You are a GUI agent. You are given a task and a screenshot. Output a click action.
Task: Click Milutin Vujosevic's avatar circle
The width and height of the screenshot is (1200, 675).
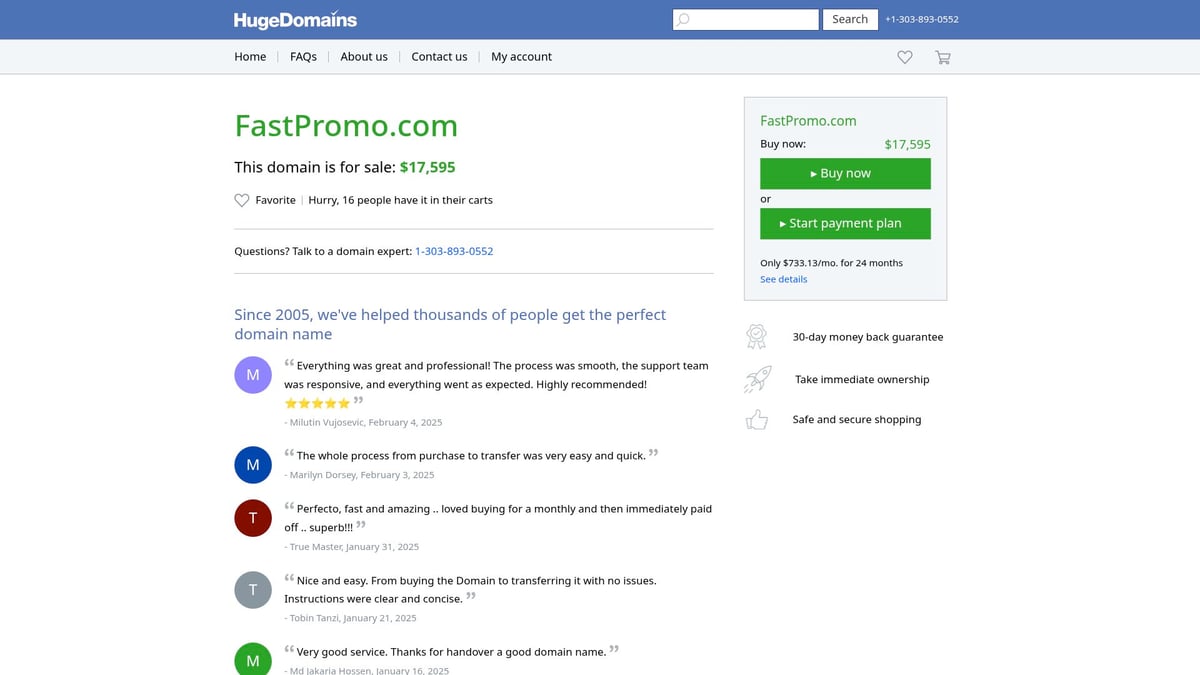252,373
